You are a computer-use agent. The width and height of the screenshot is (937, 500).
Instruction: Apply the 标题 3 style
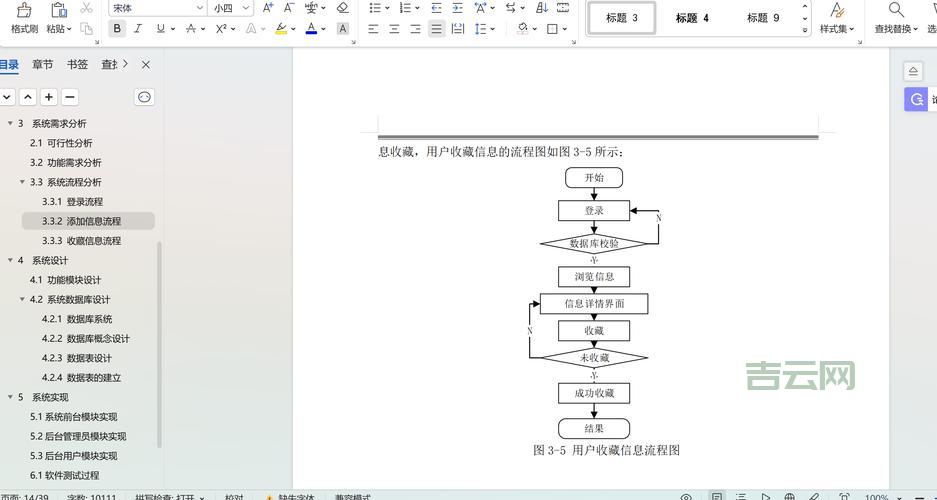pyautogui.click(x=621, y=18)
